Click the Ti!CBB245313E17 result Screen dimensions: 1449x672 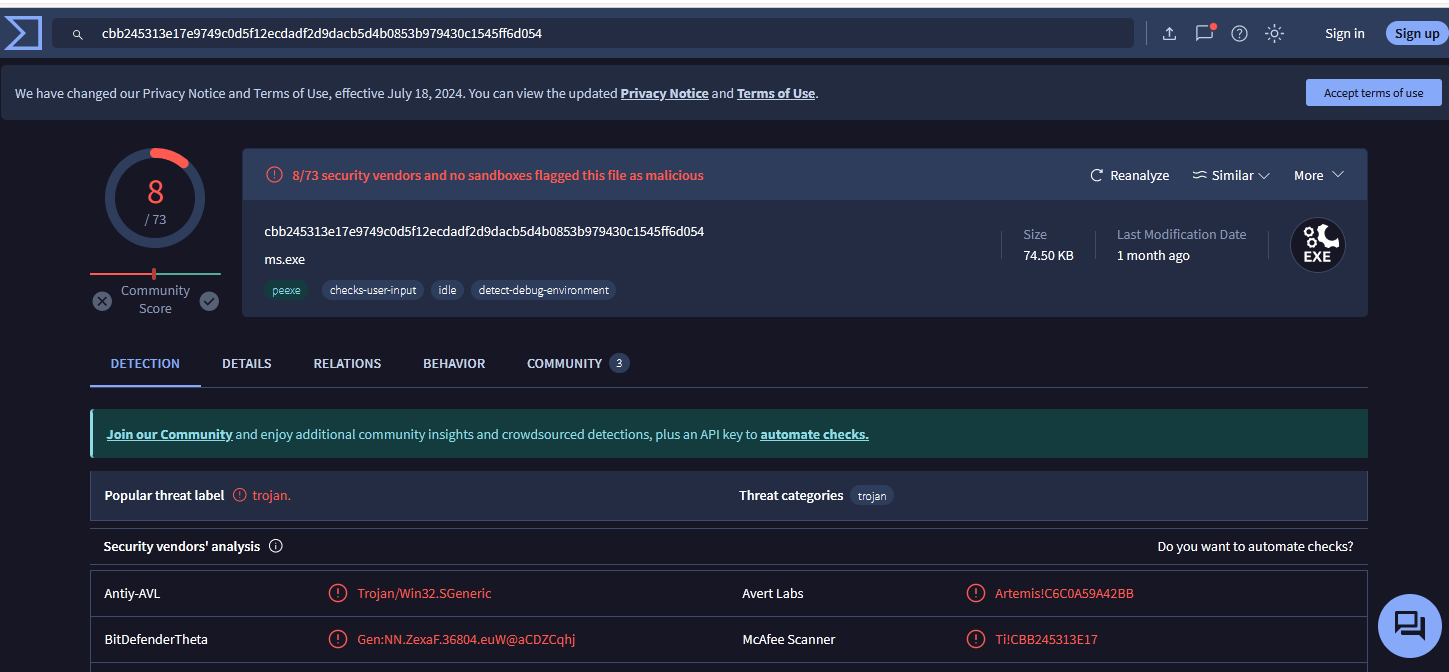point(1047,639)
